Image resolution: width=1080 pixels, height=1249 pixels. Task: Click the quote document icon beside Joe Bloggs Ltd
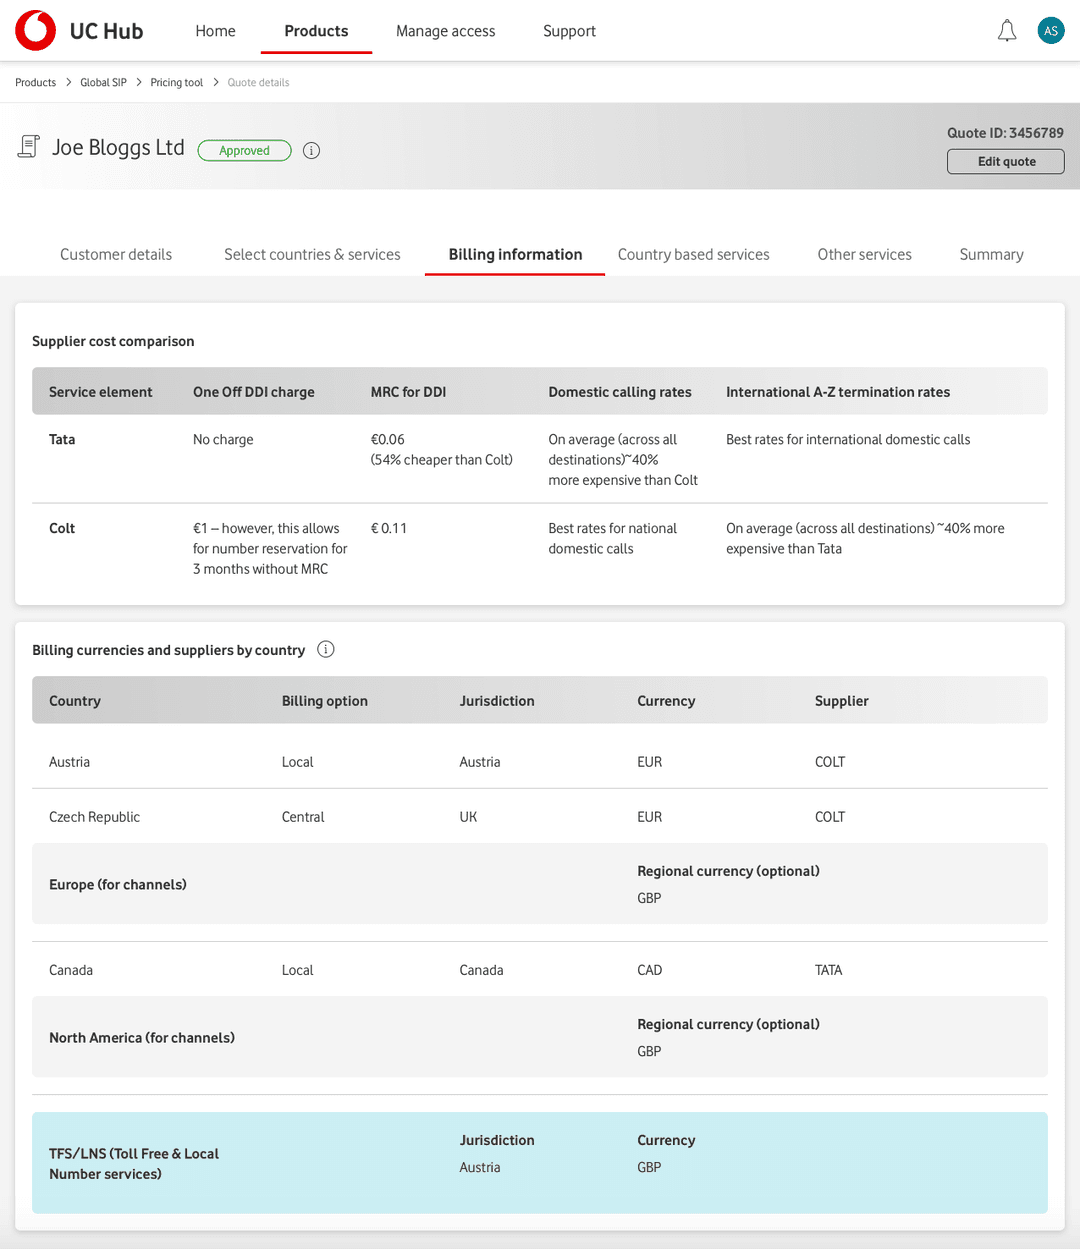click(28, 147)
